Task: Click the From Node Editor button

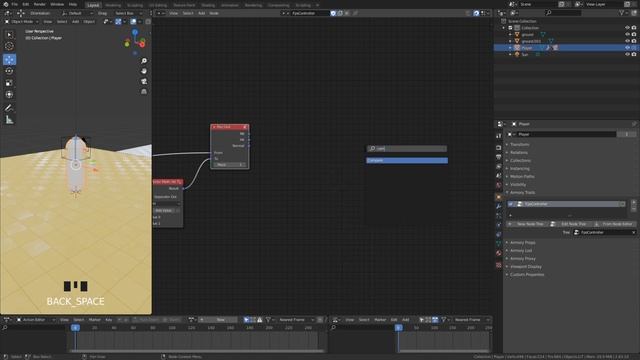Action: [x=615, y=224]
